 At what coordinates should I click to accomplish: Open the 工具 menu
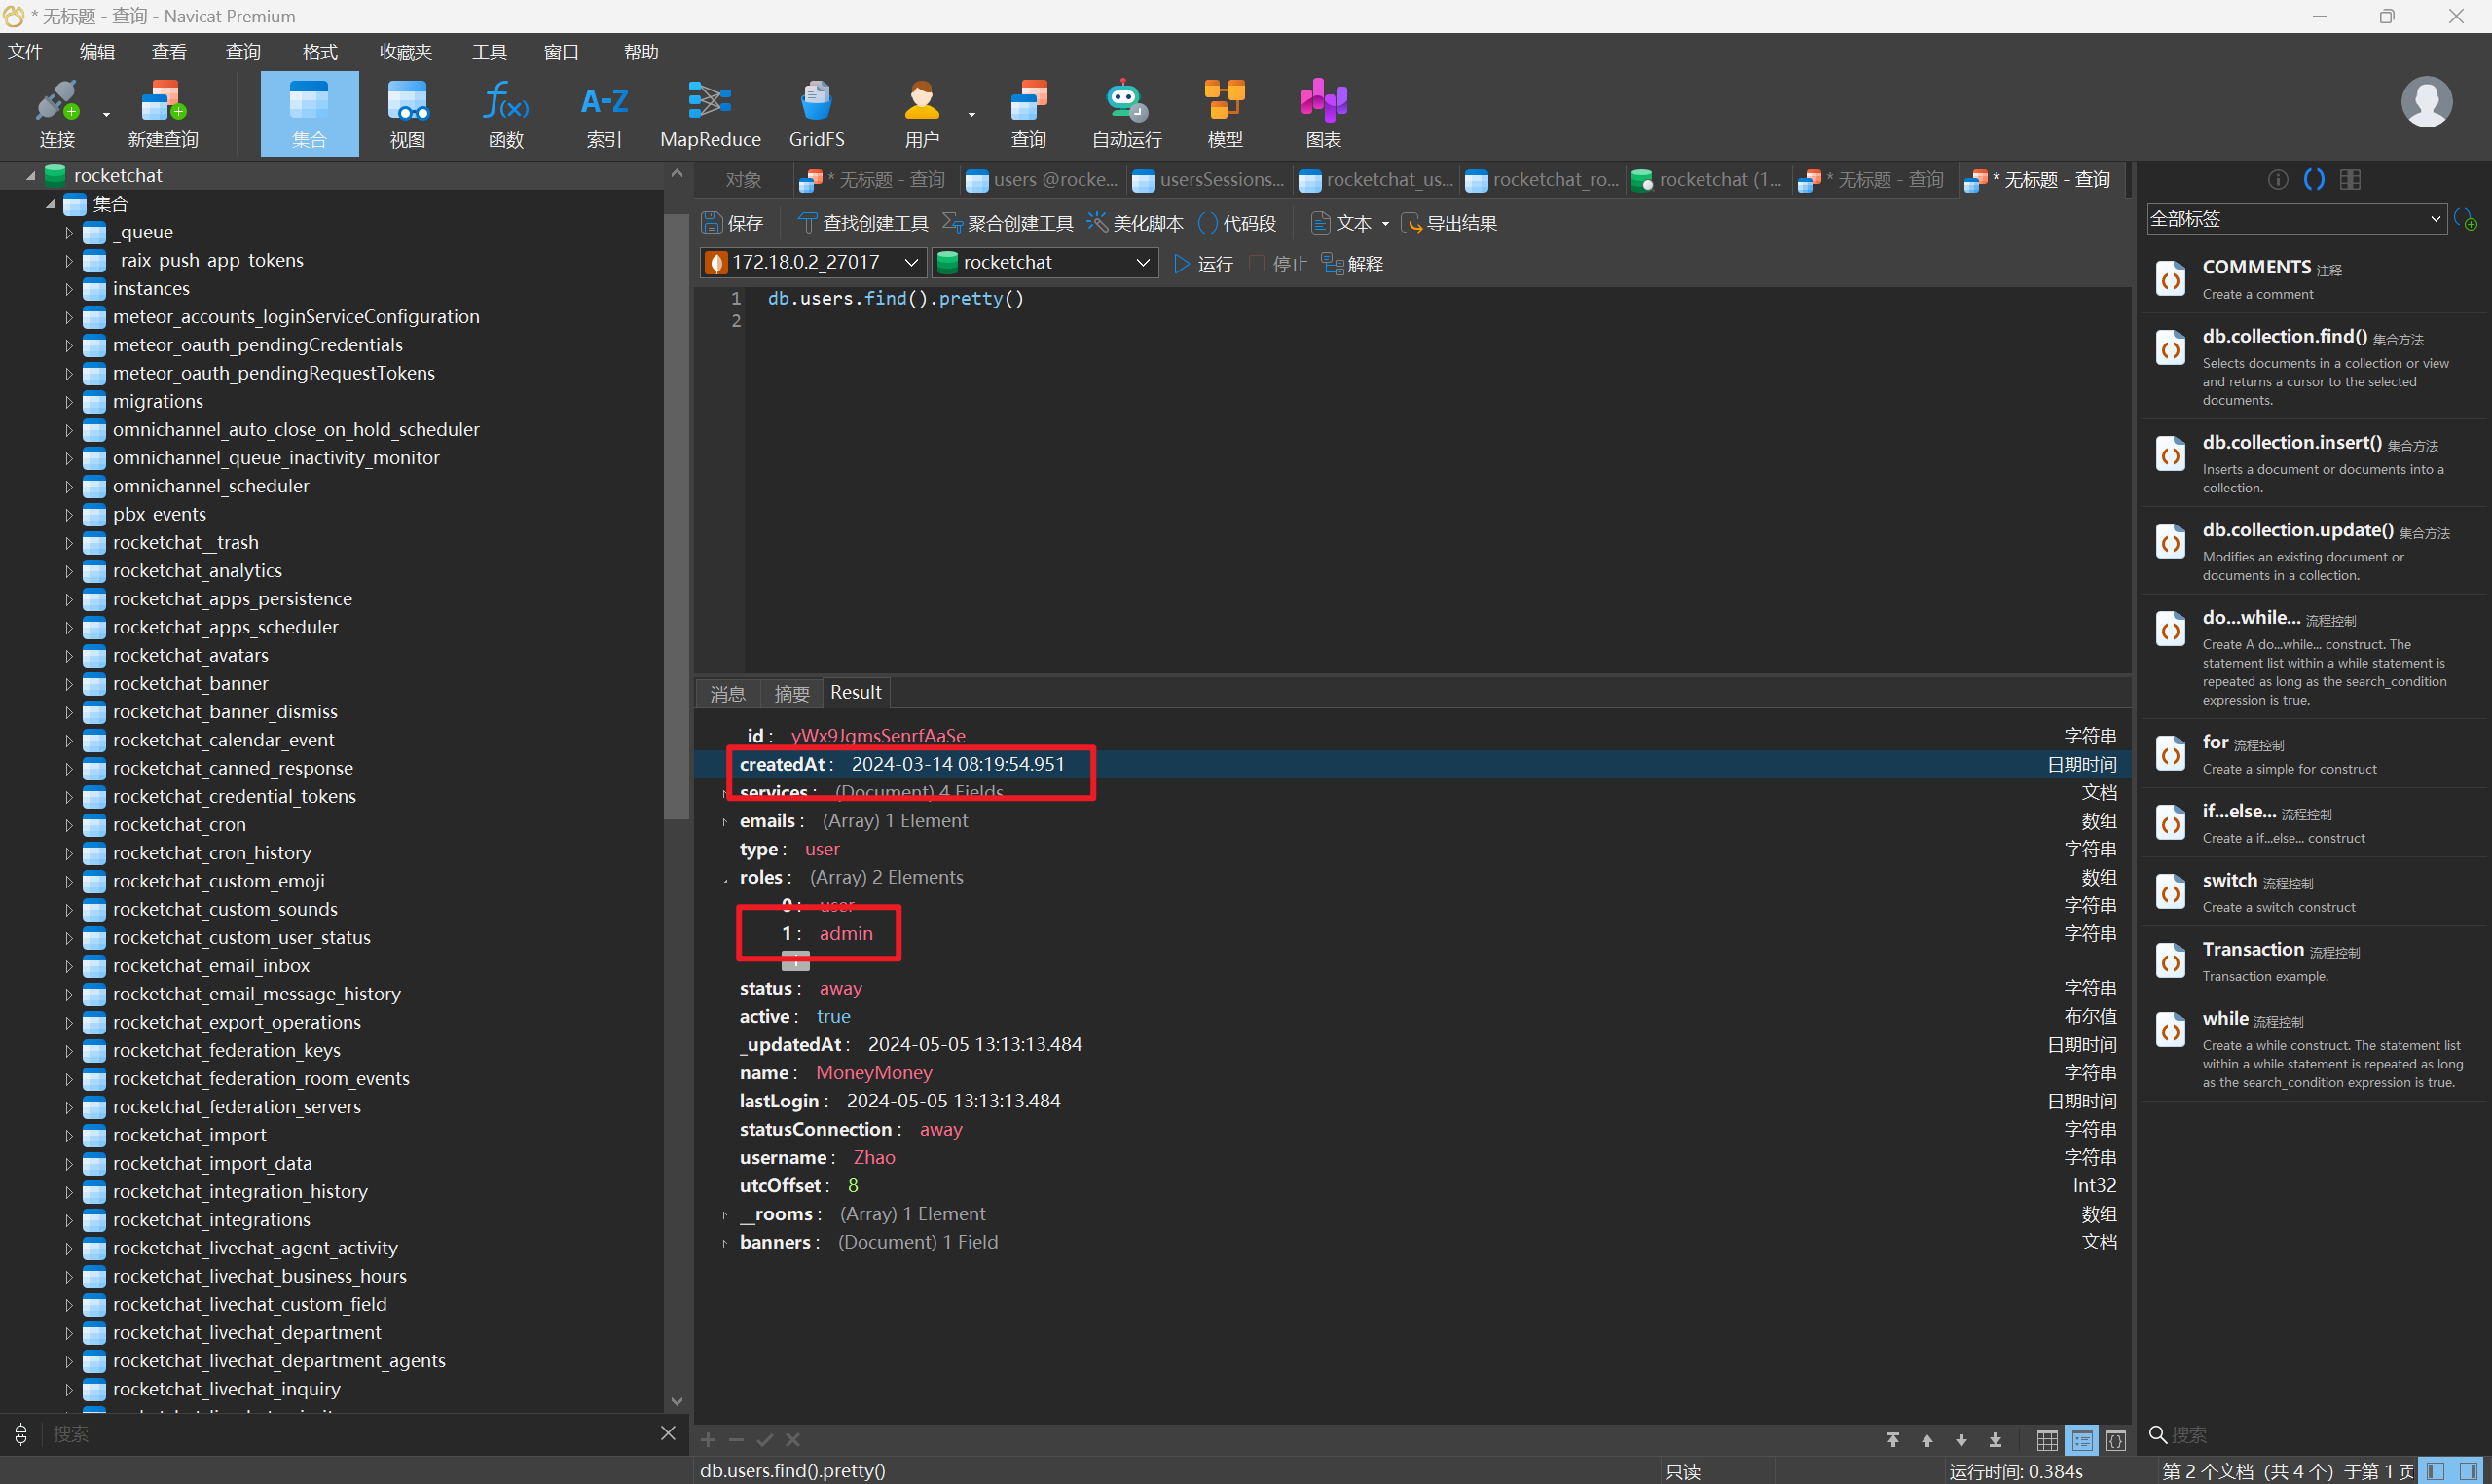[489, 52]
